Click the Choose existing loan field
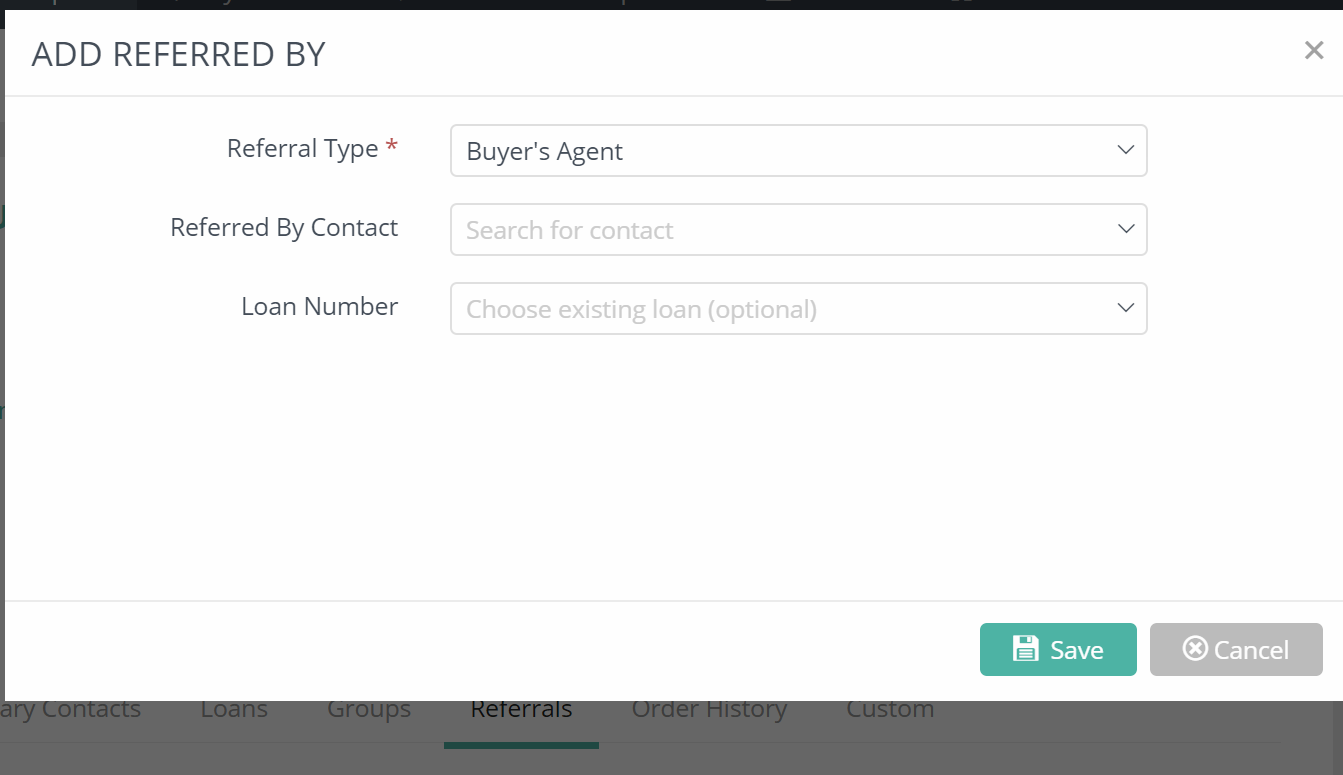The height and width of the screenshot is (775, 1343). 780,308
